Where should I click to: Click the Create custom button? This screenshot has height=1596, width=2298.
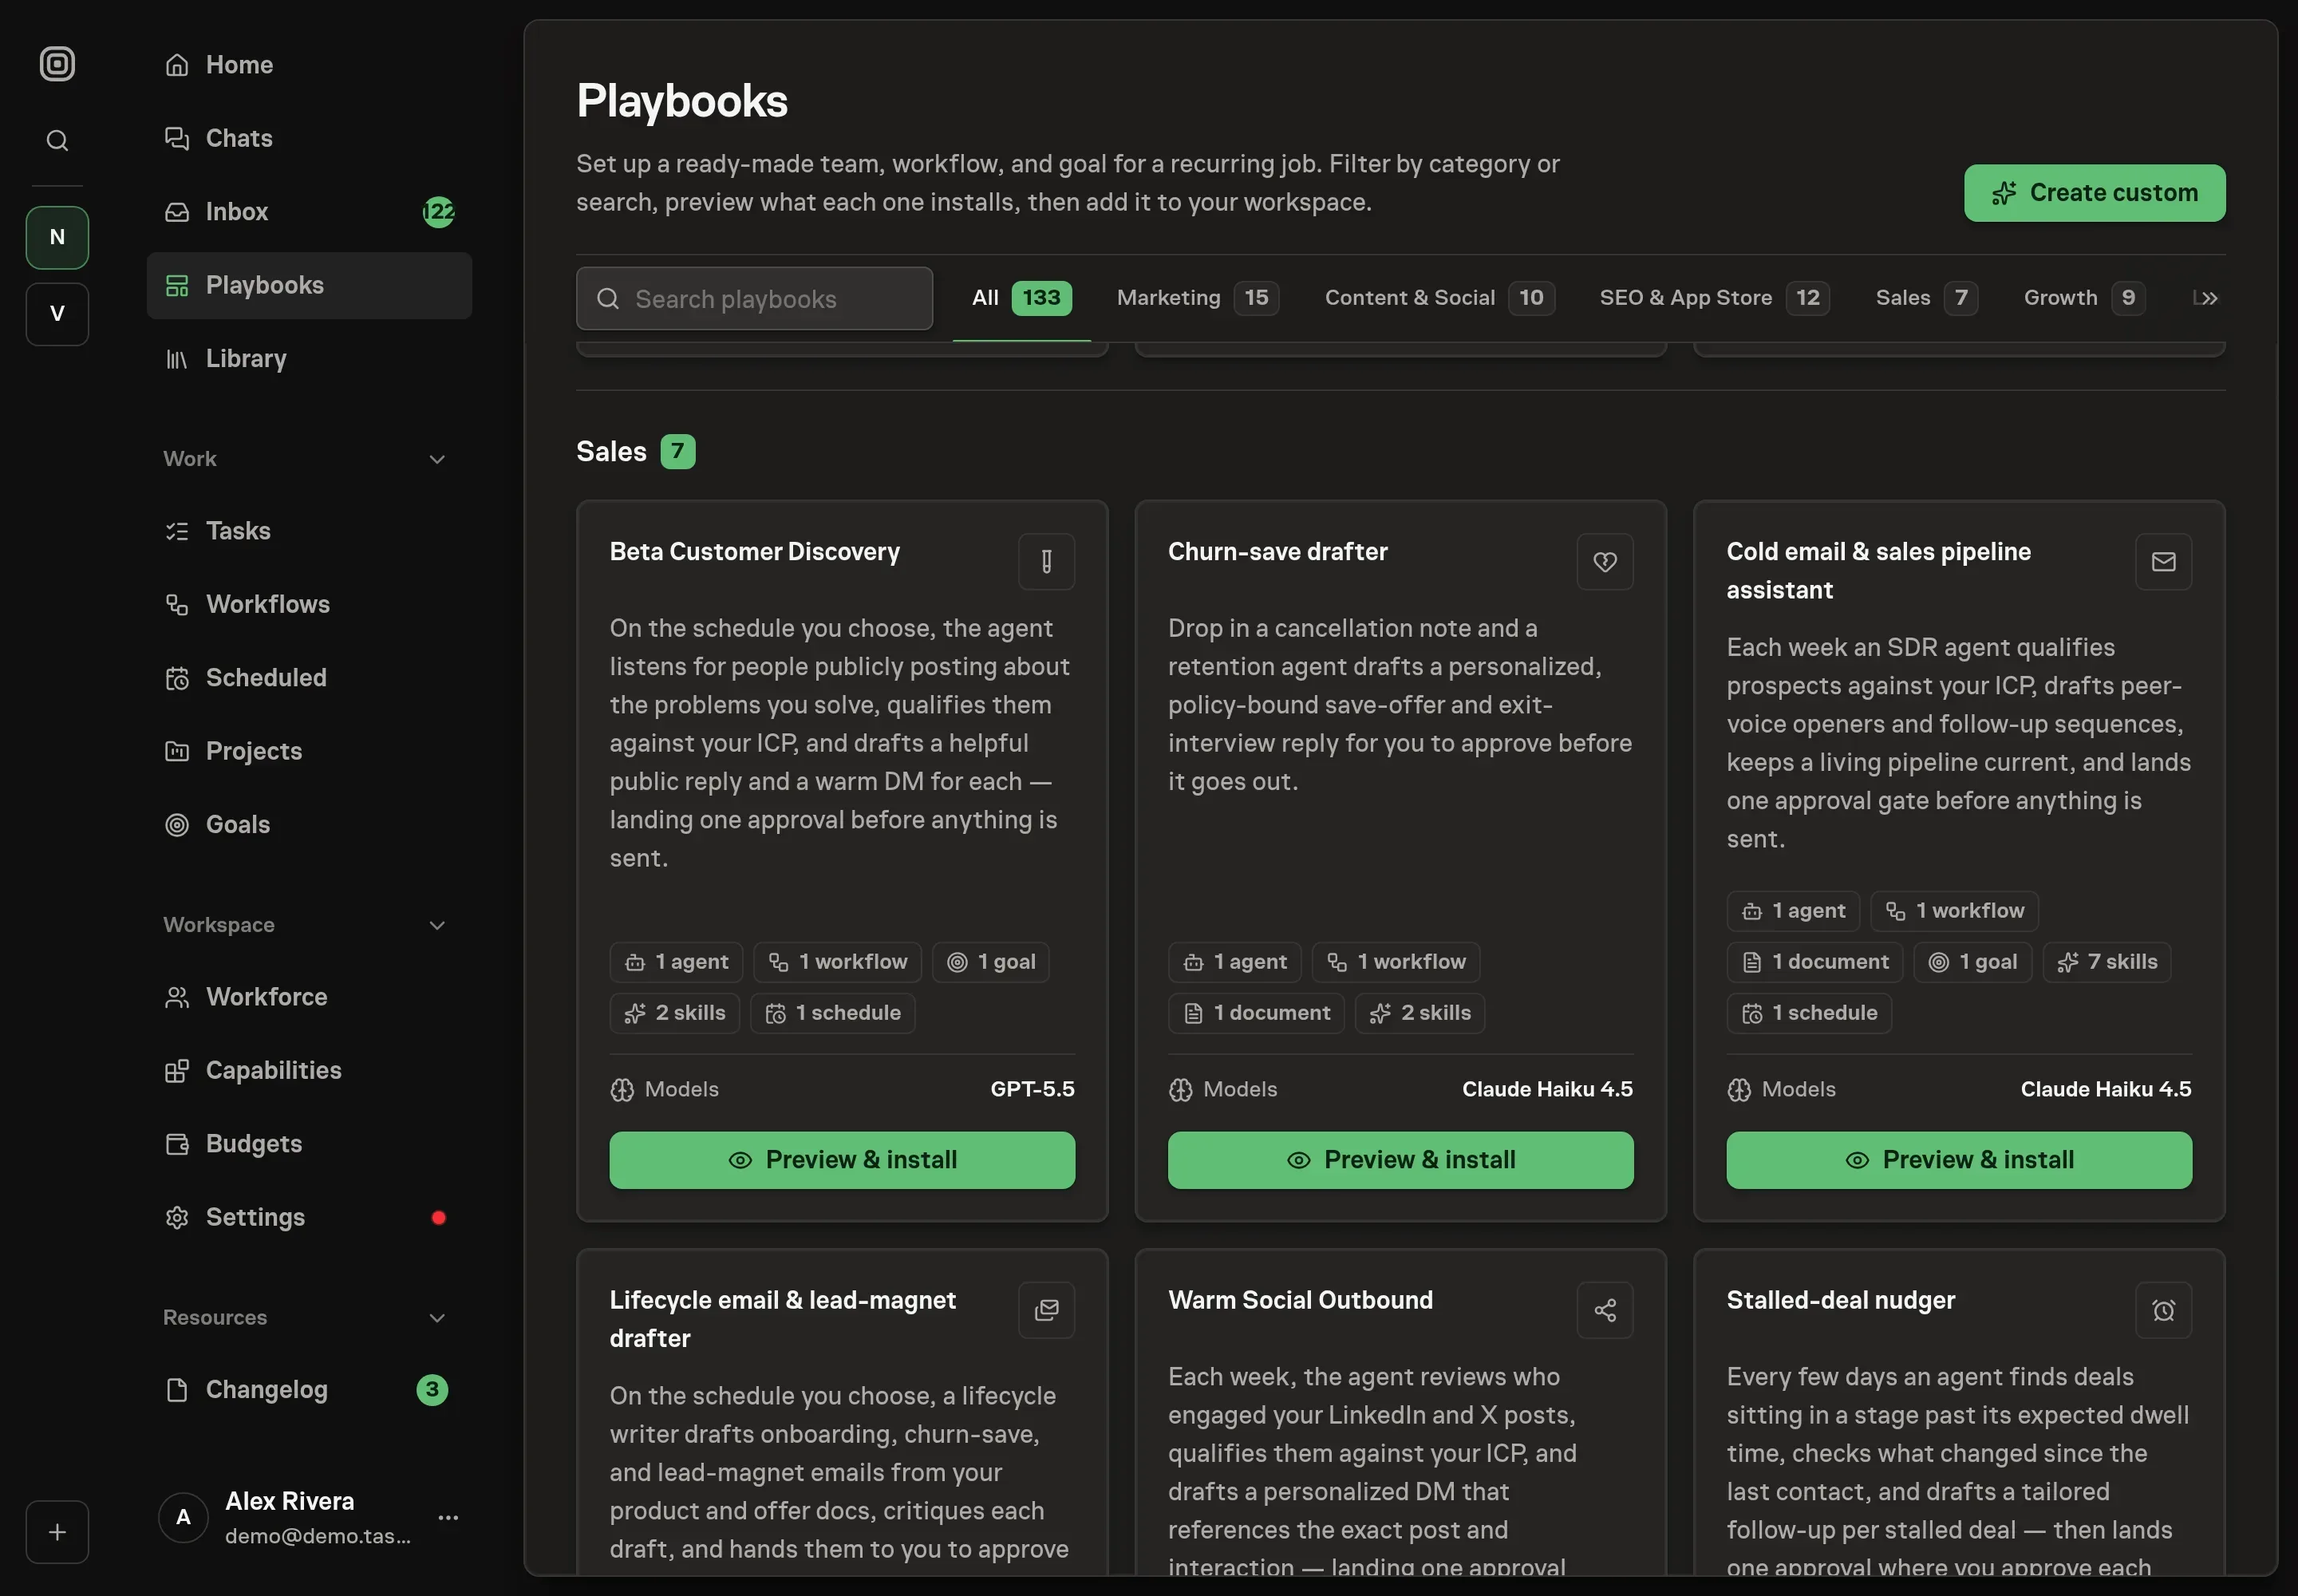pyautogui.click(x=2094, y=193)
